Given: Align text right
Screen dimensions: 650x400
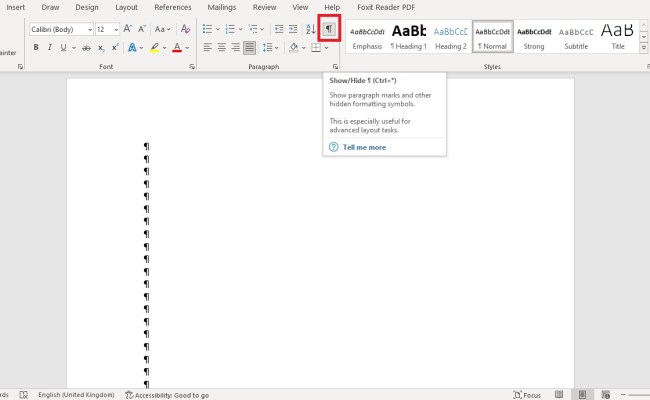Looking at the screenshot, I should coord(235,48).
